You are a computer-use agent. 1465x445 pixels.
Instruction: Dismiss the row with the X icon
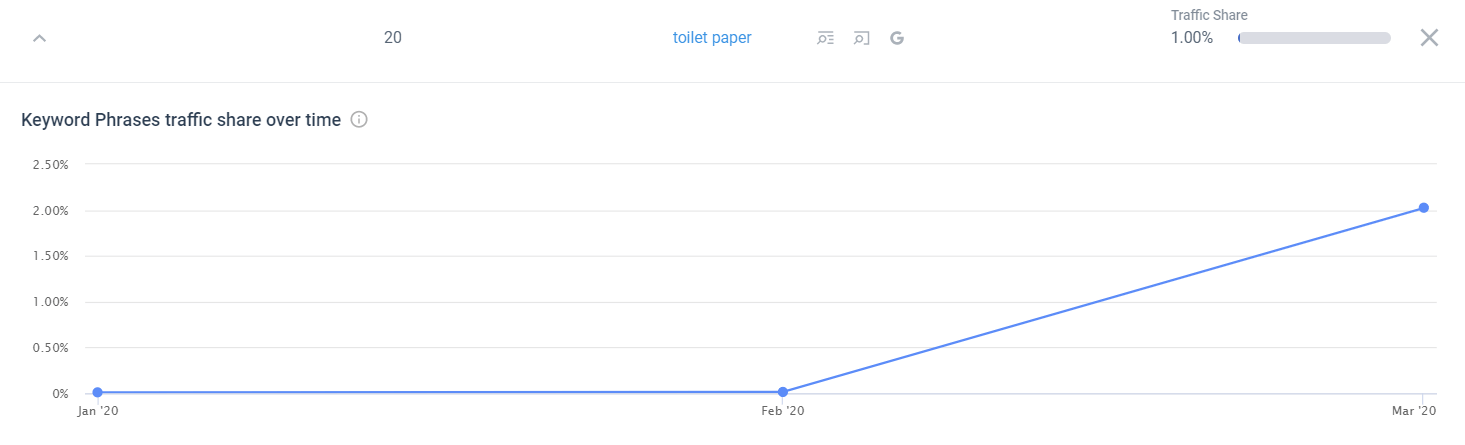tap(1429, 38)
